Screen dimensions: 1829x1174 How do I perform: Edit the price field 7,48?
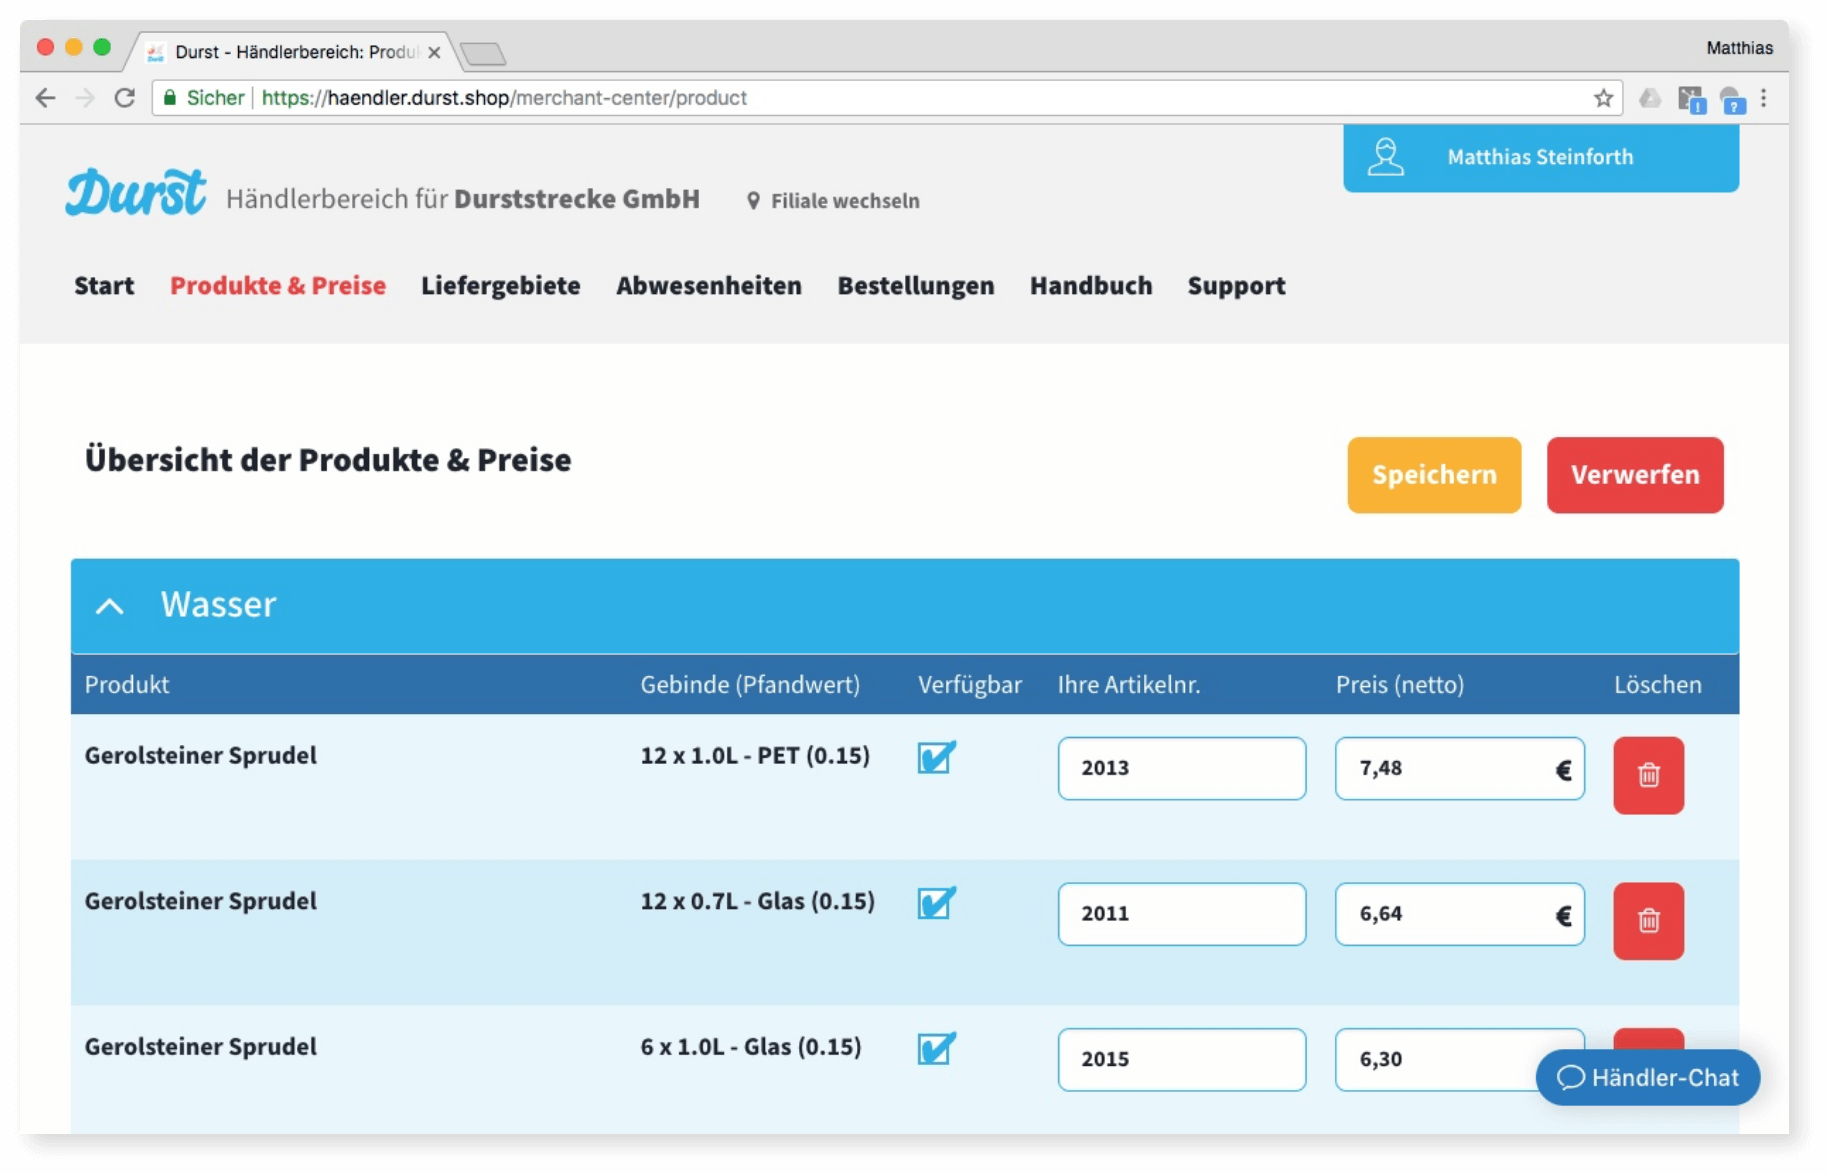[x=1459, y=768]
